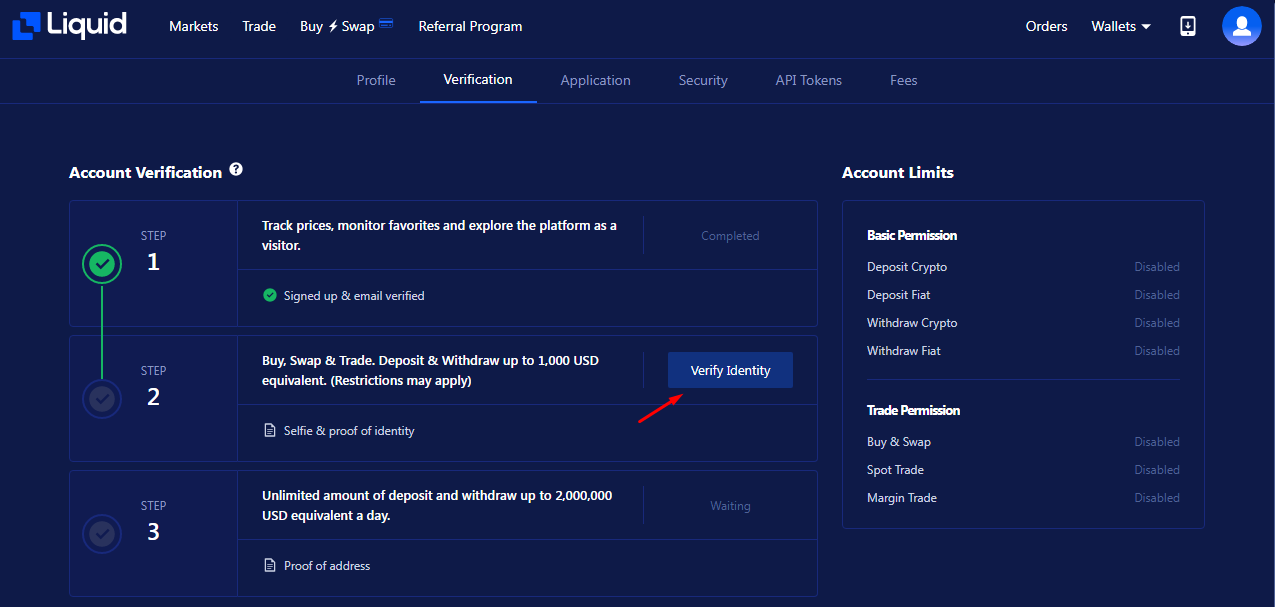Click the Account Verification help question mark
This screenshot has height=607, width=1275.
point(236,170)
